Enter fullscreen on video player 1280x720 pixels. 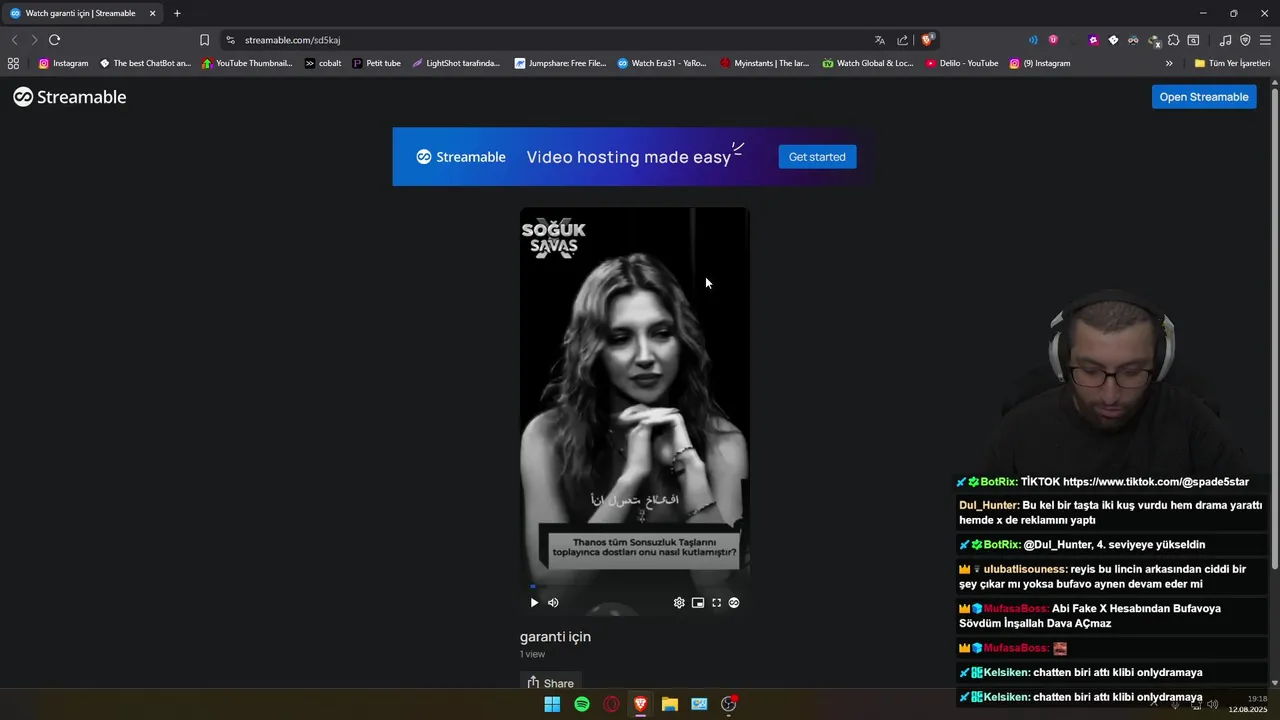(716, 603)
